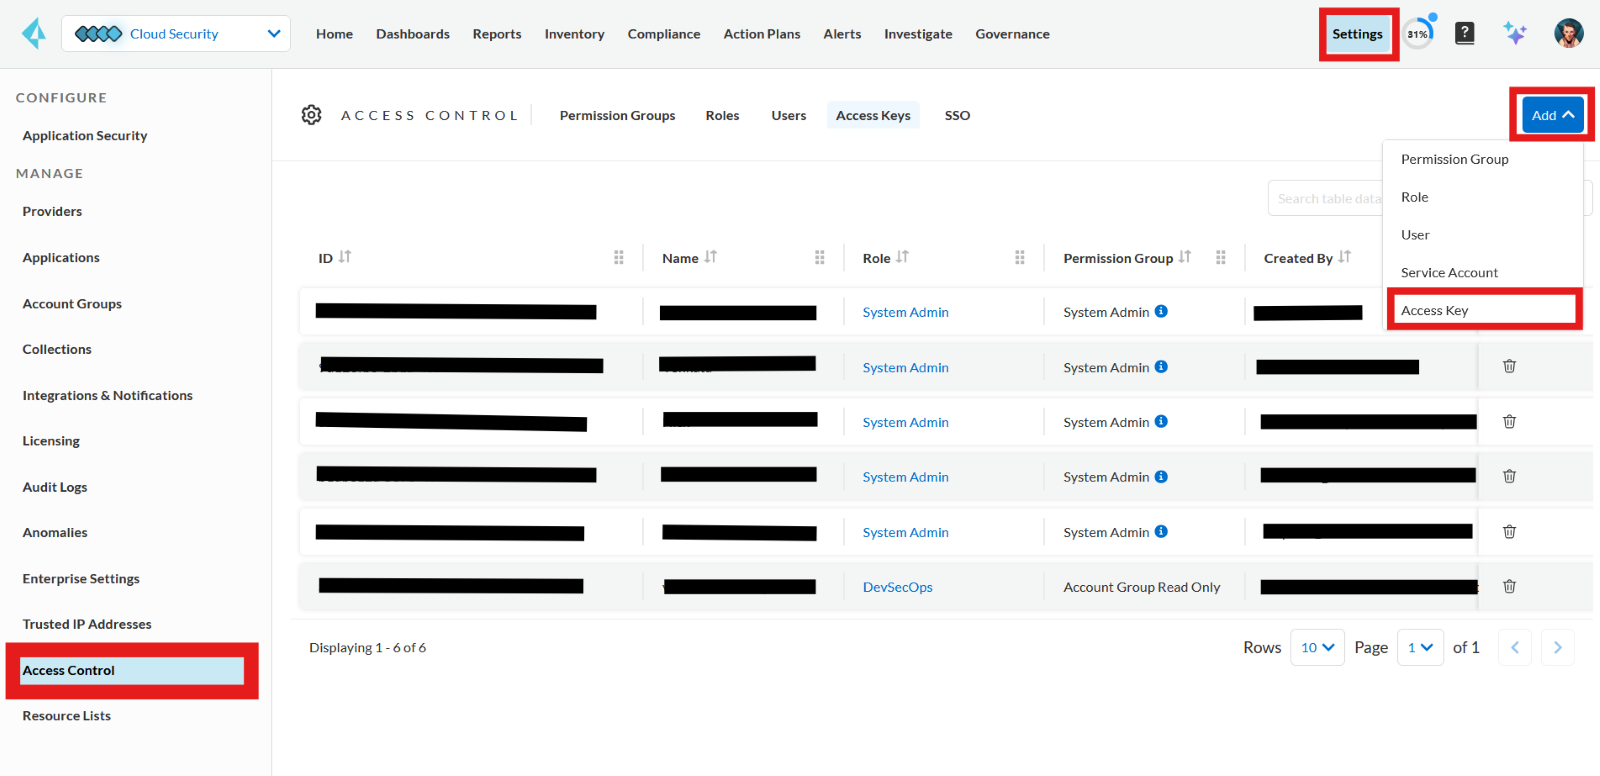Delete the fifth row access key
Viewport: 1600px width, 776px height.
[x=1510, y=531]
